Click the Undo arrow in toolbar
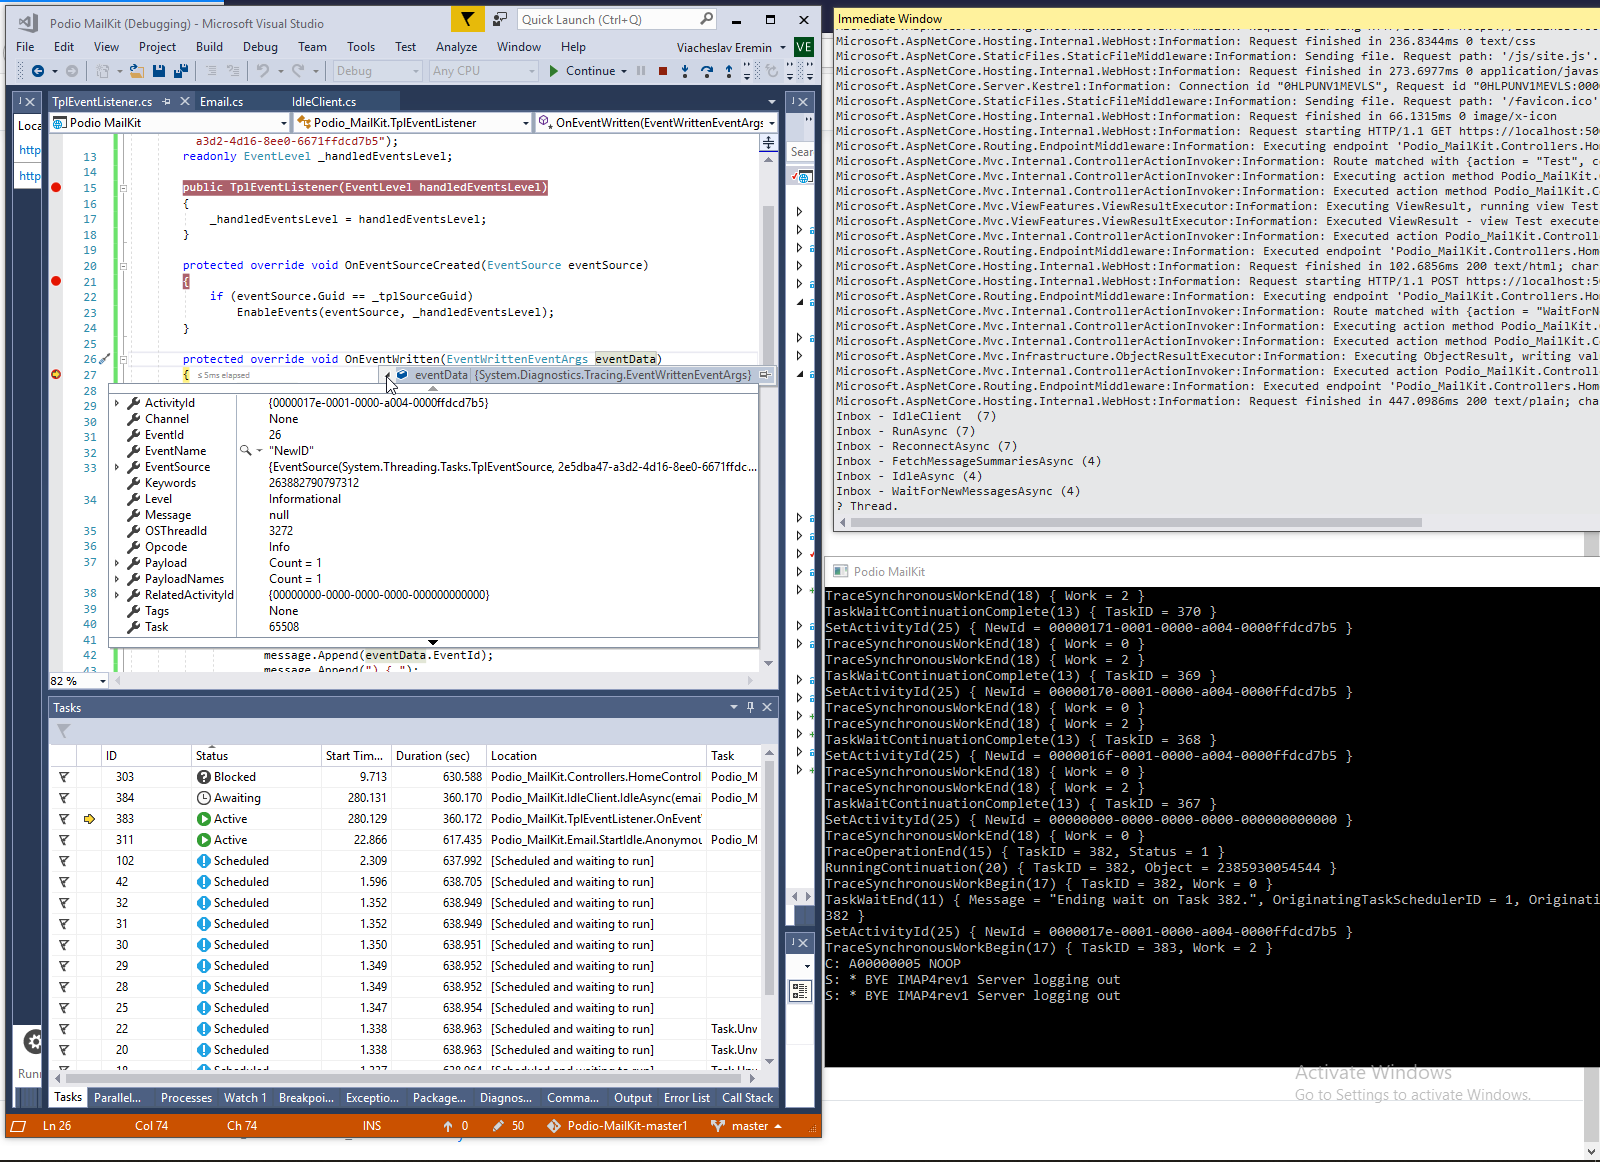1600x1162 pixels. point(263,71)
